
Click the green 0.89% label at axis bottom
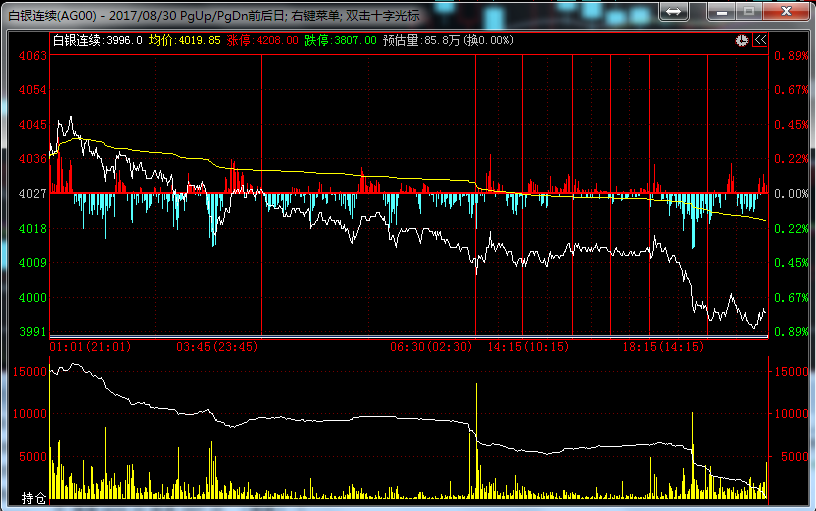click(791, 331)
